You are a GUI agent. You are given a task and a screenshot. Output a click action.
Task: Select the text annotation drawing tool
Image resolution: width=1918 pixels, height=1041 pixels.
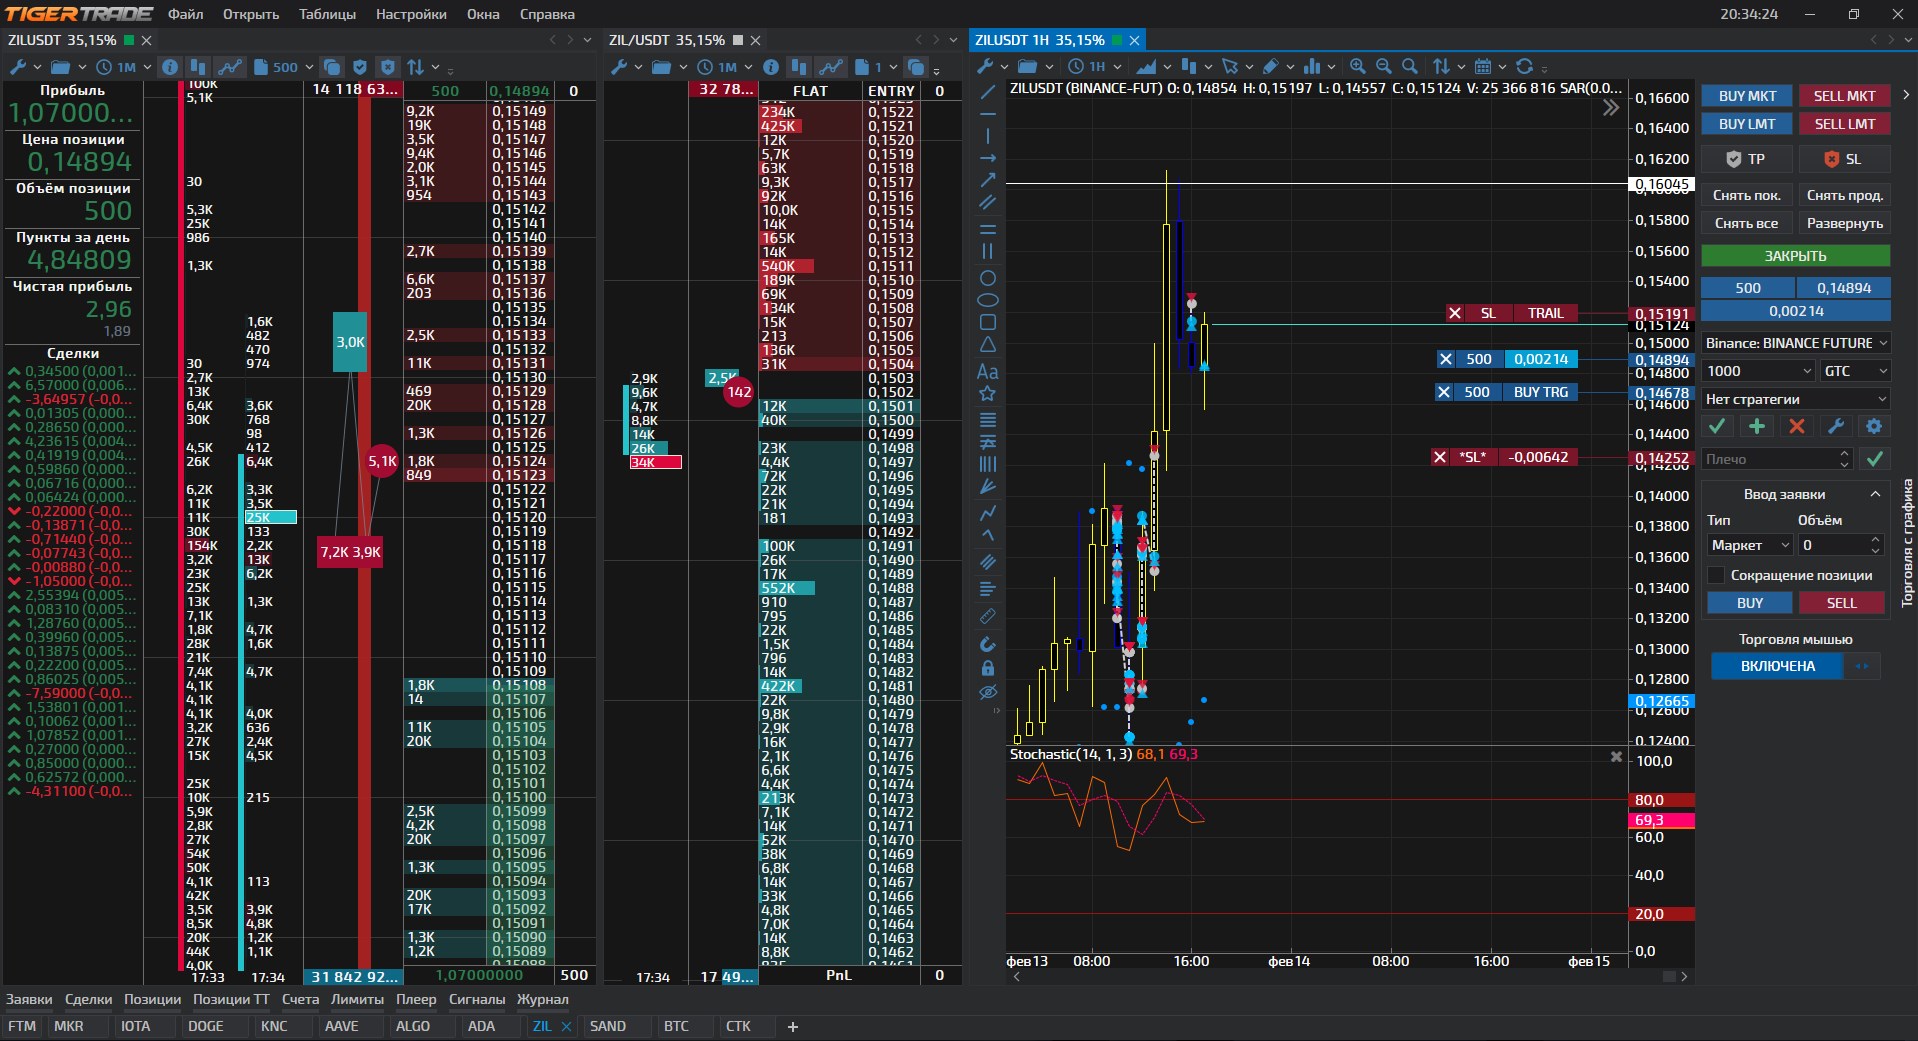(987, 372)
